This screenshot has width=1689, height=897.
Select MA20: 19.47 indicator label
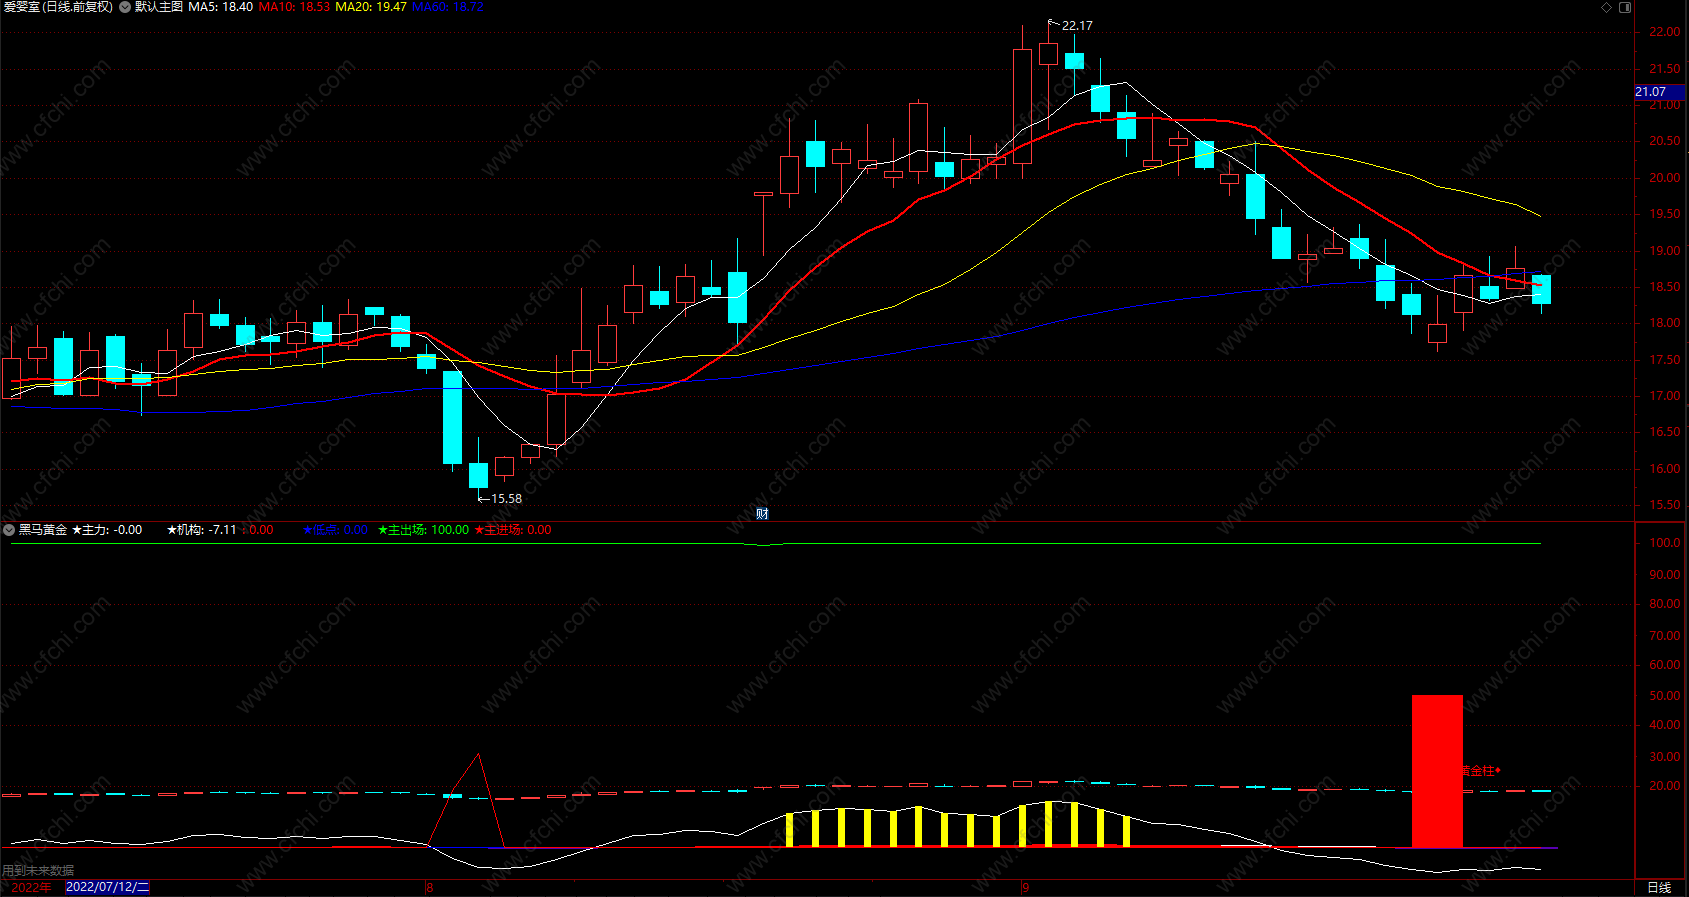[x=371, y=7]
